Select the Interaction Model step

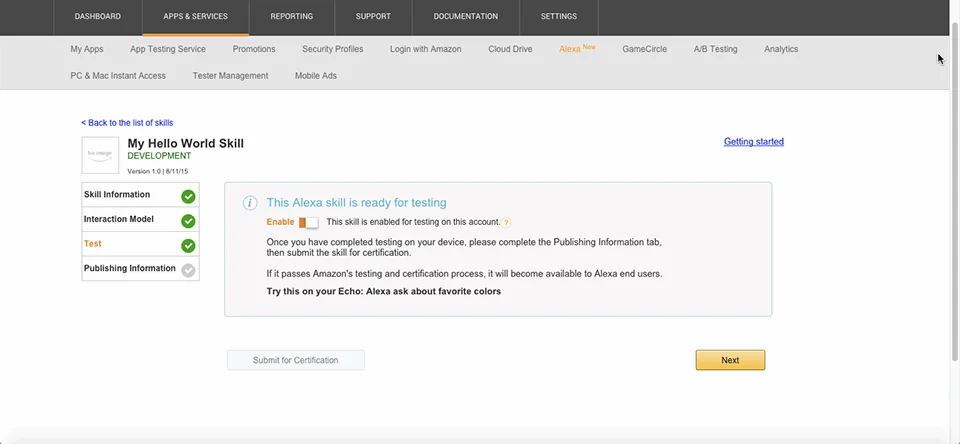click(140, 219)
